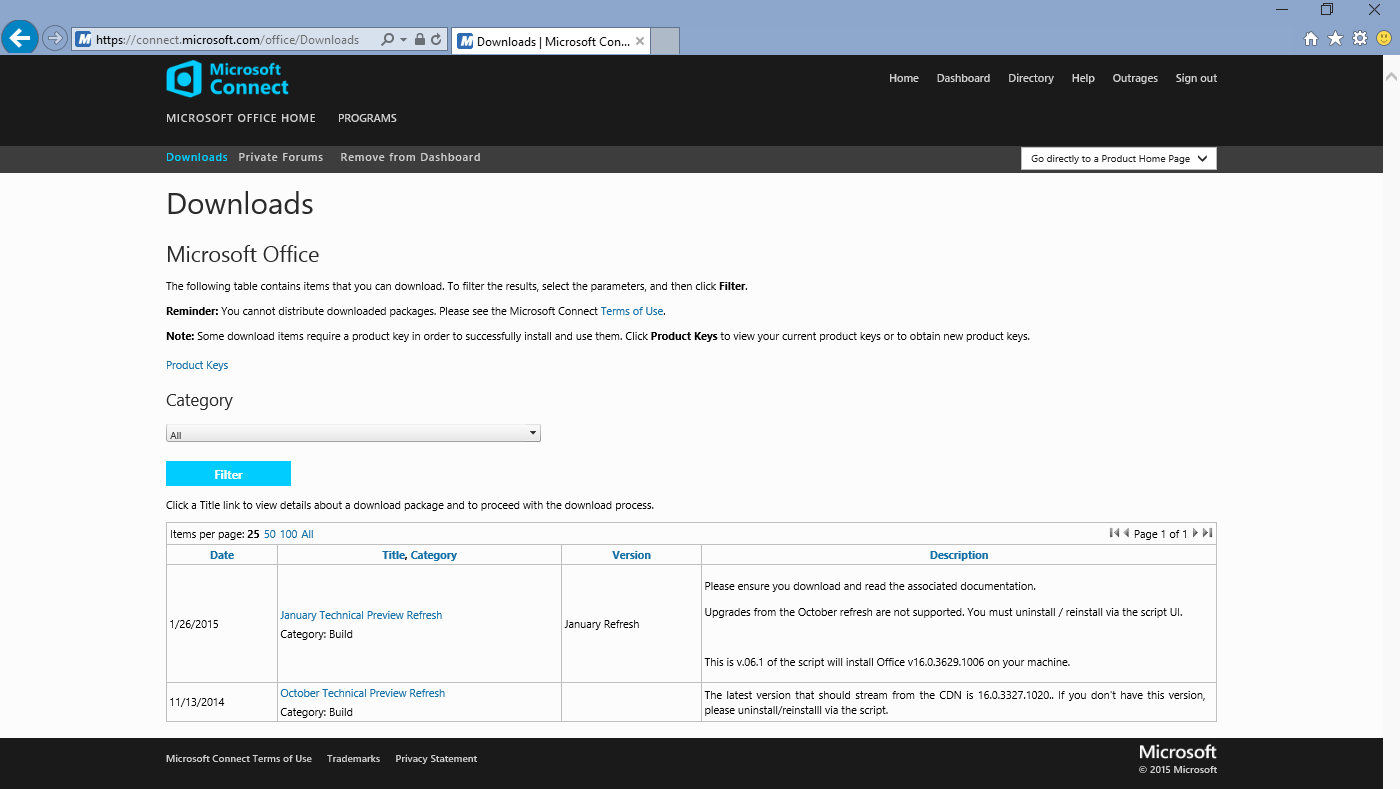The image size is (1400, 789).
Task: Click the 11/13/2014 date cell
Action: pyautogui.click(x=222, y=702)
